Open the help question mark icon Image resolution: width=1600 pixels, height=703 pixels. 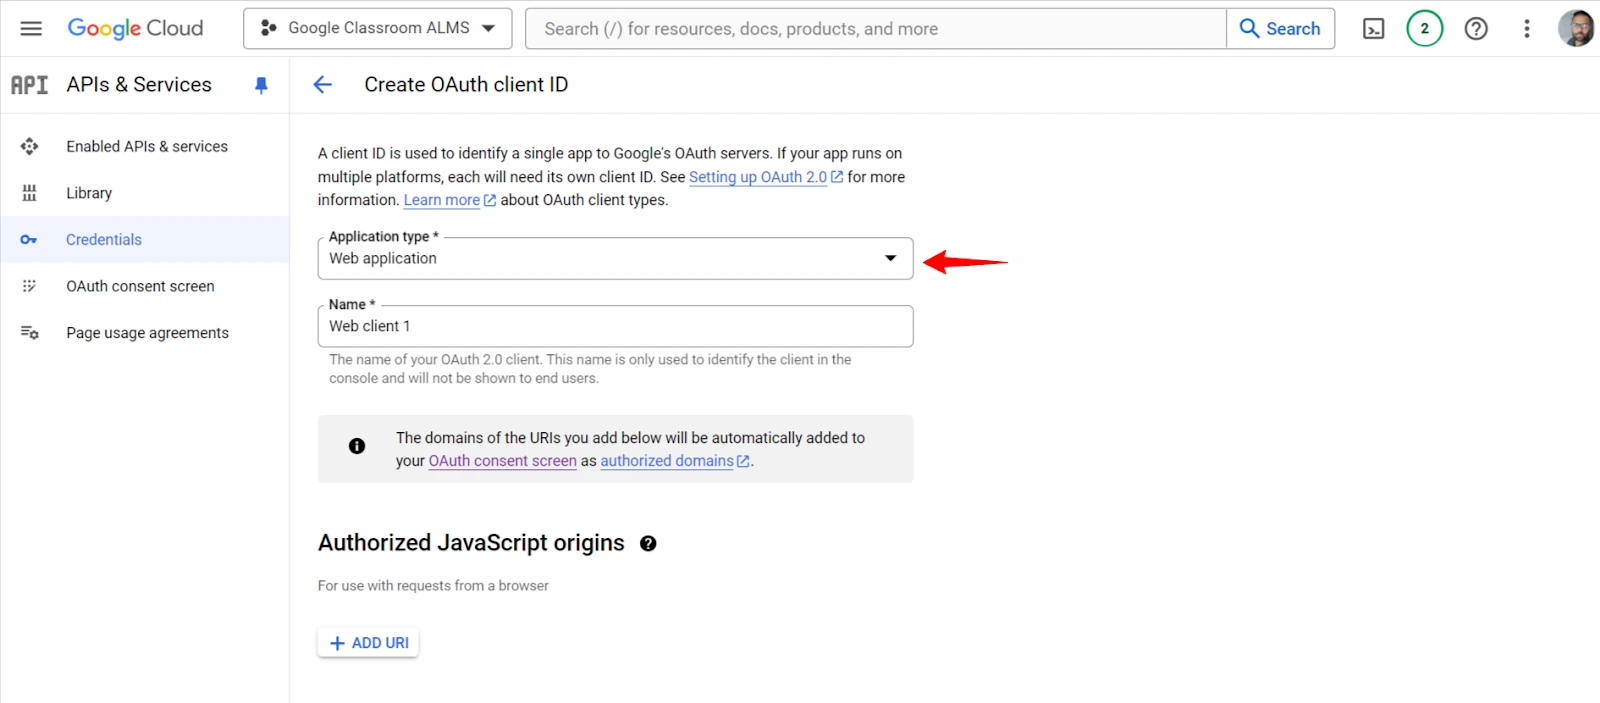click(x=1476, y=28)
